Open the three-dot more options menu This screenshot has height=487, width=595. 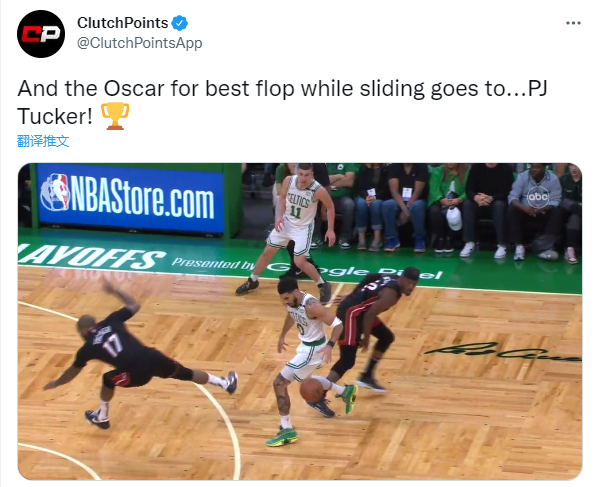tap(573, 23)
